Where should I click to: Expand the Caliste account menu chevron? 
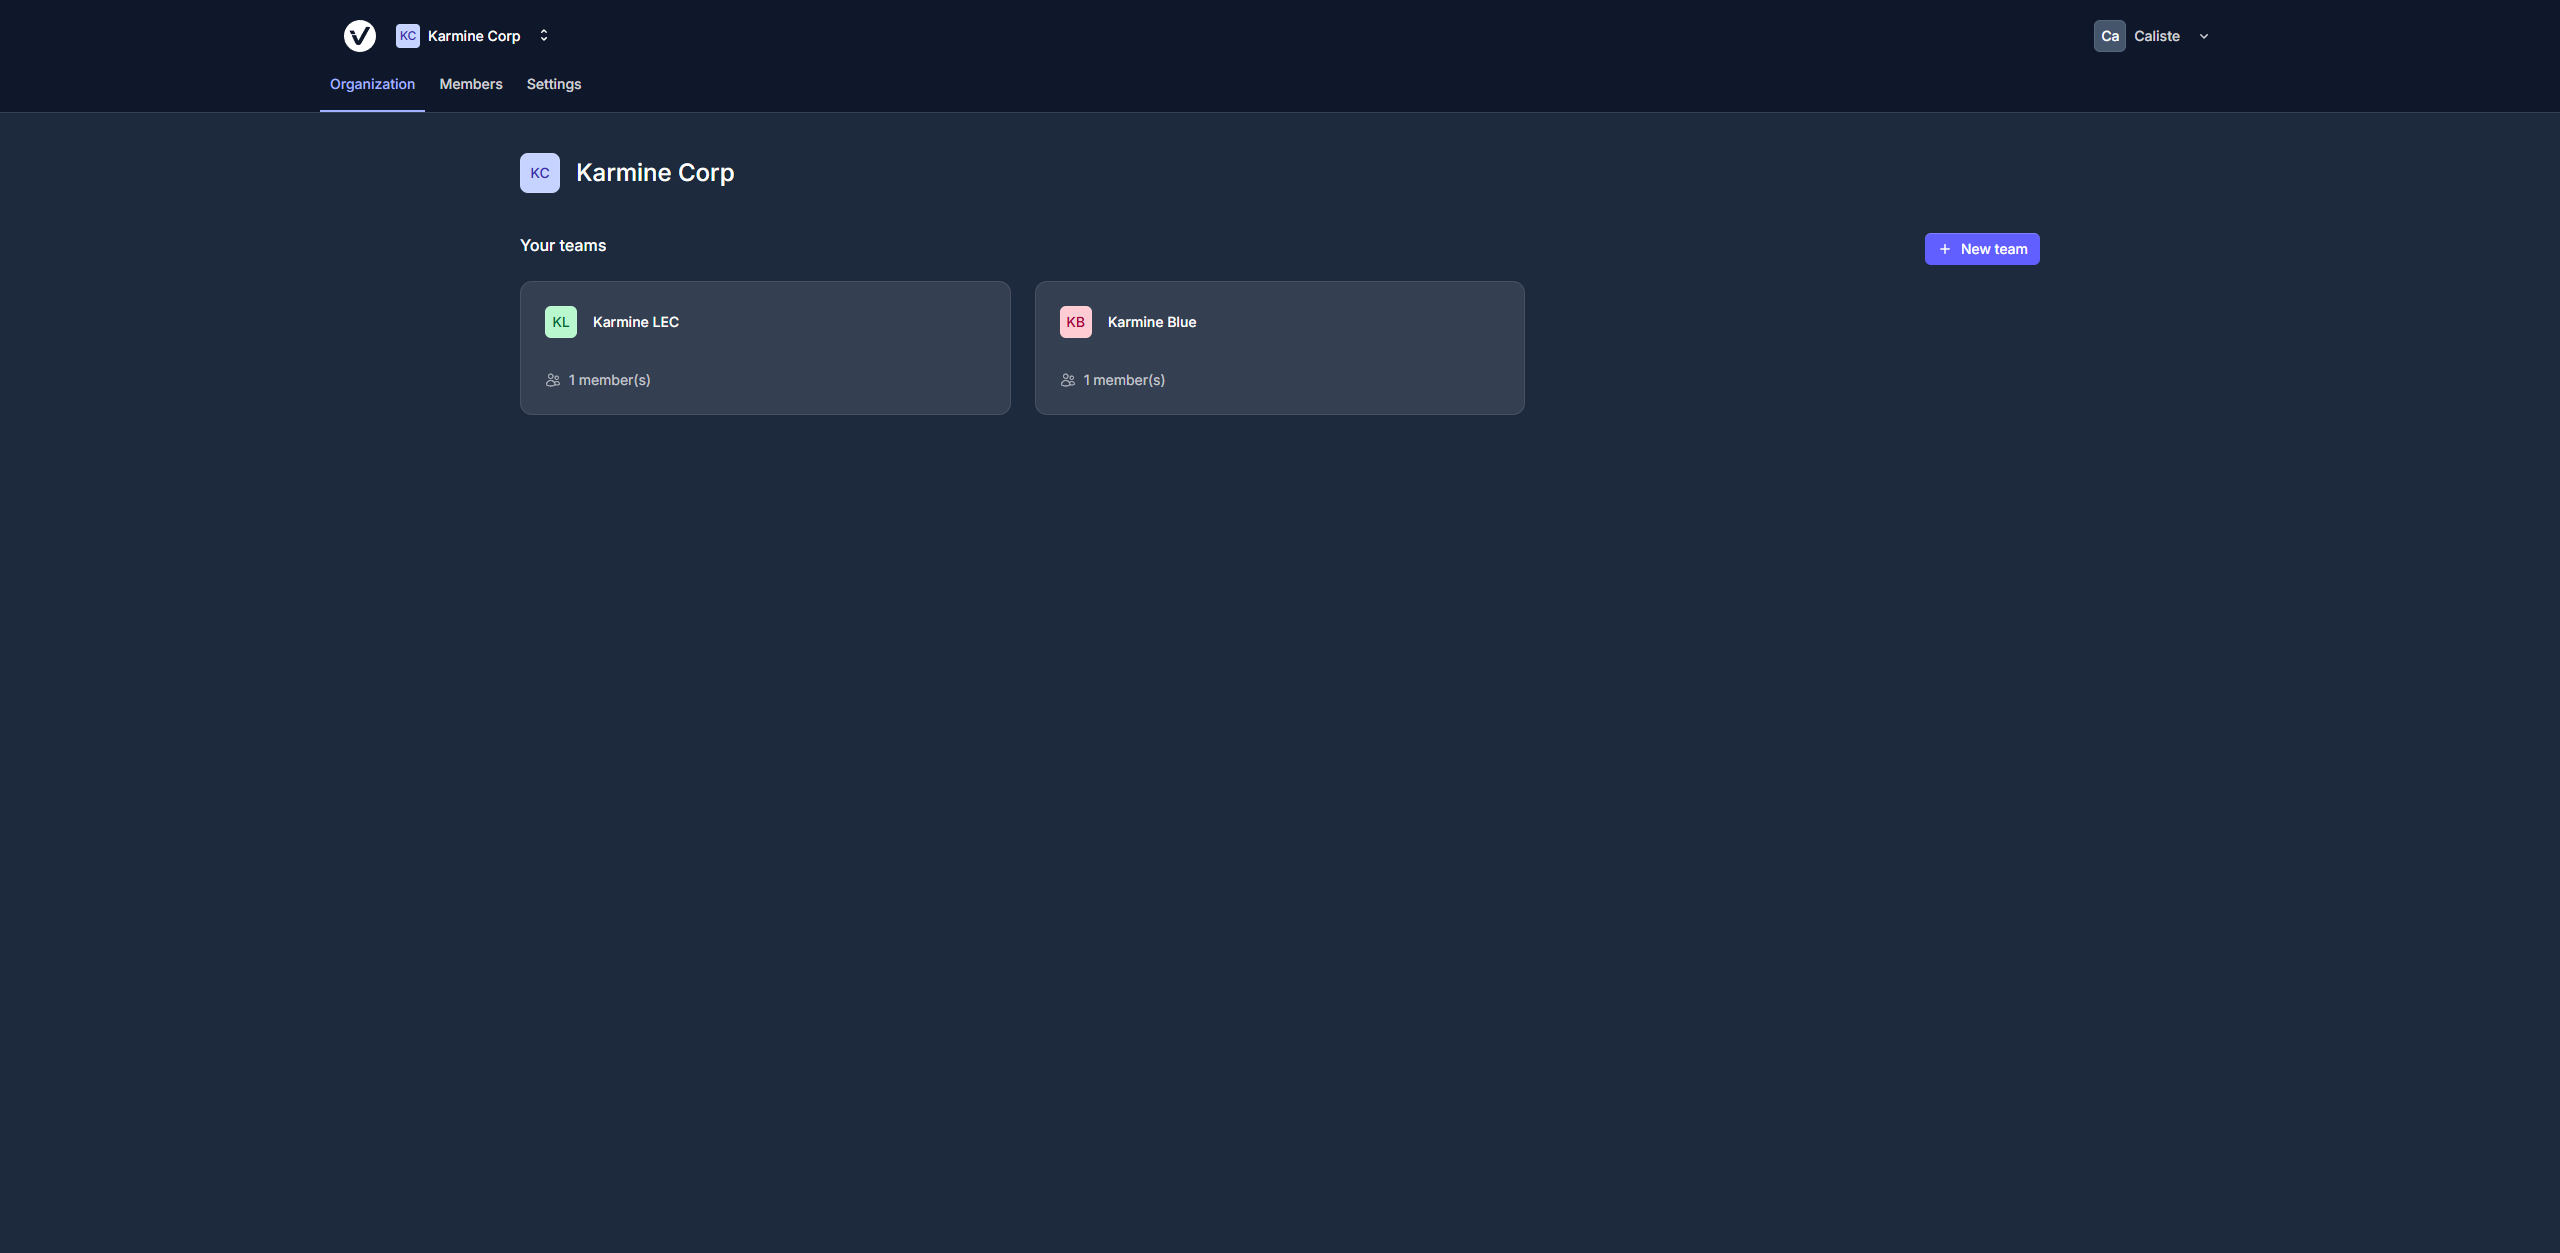[2204, 36]
